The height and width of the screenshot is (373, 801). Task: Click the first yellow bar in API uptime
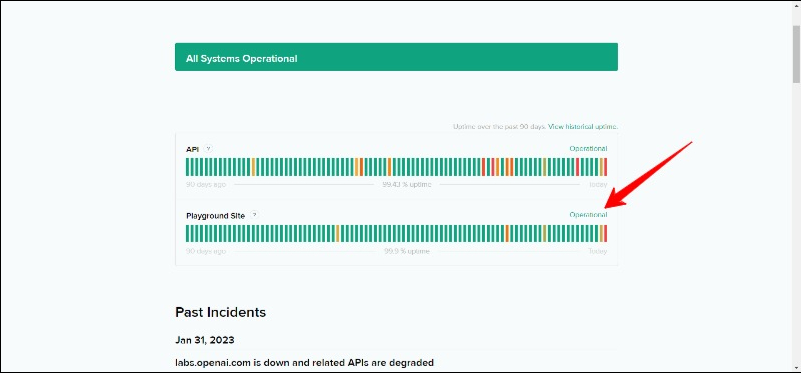[x=253, y=167]
